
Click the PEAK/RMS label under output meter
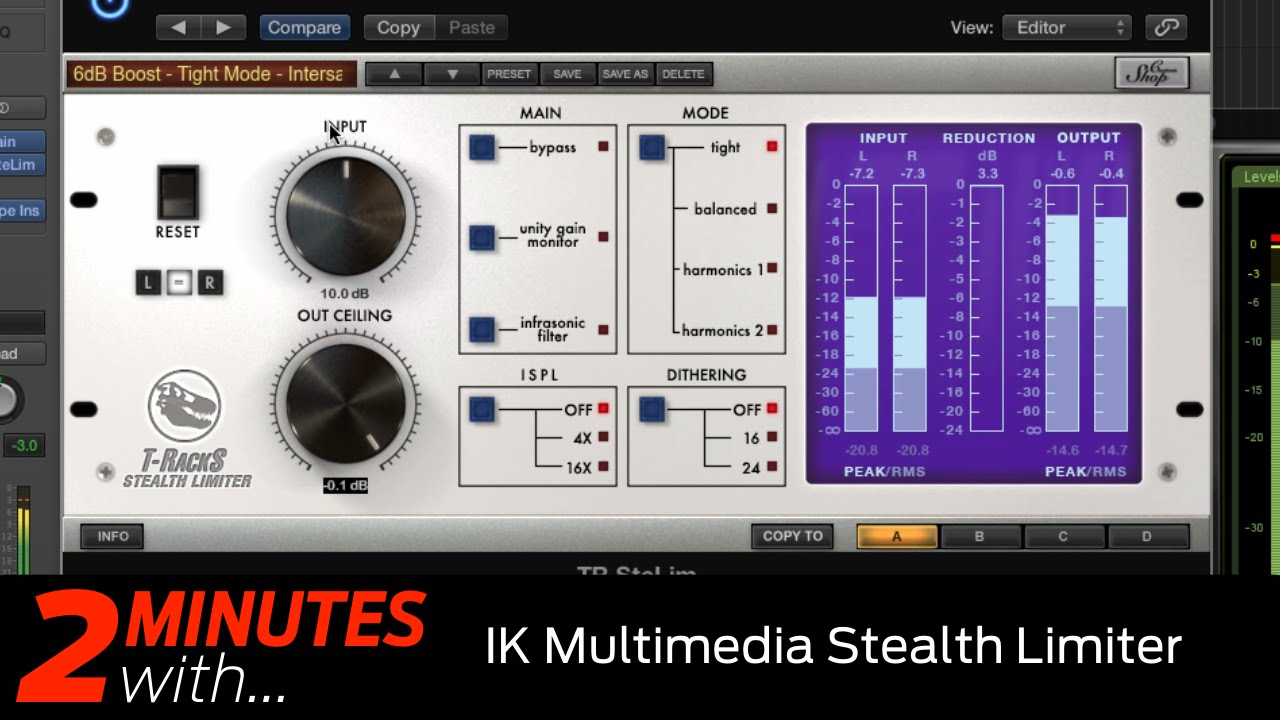tap(1086, 471)
